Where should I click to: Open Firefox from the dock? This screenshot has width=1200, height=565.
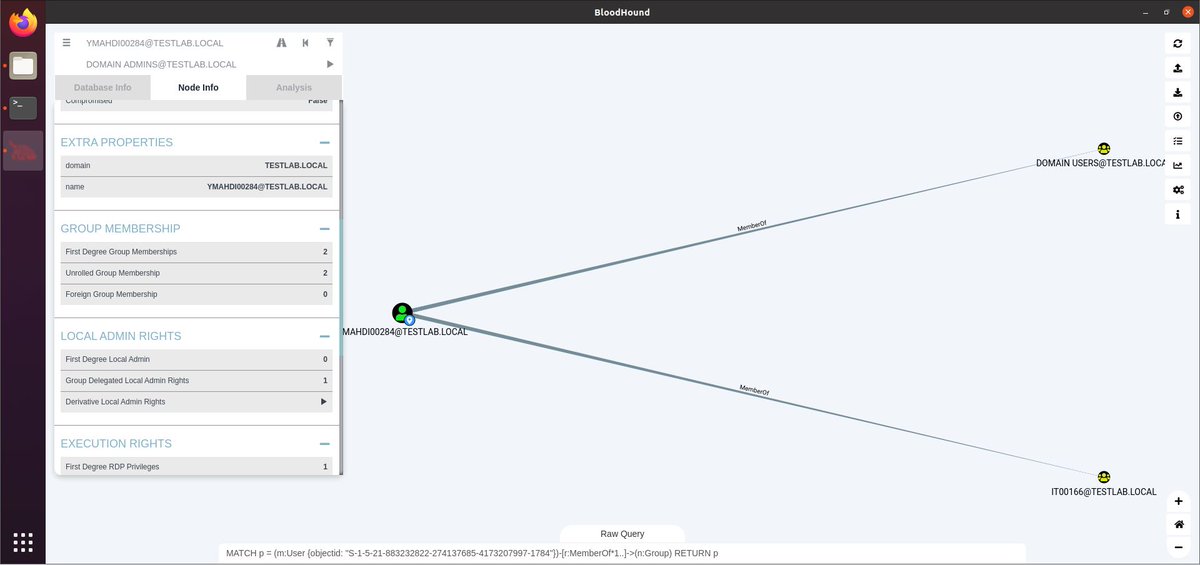(x=23, y=22)
